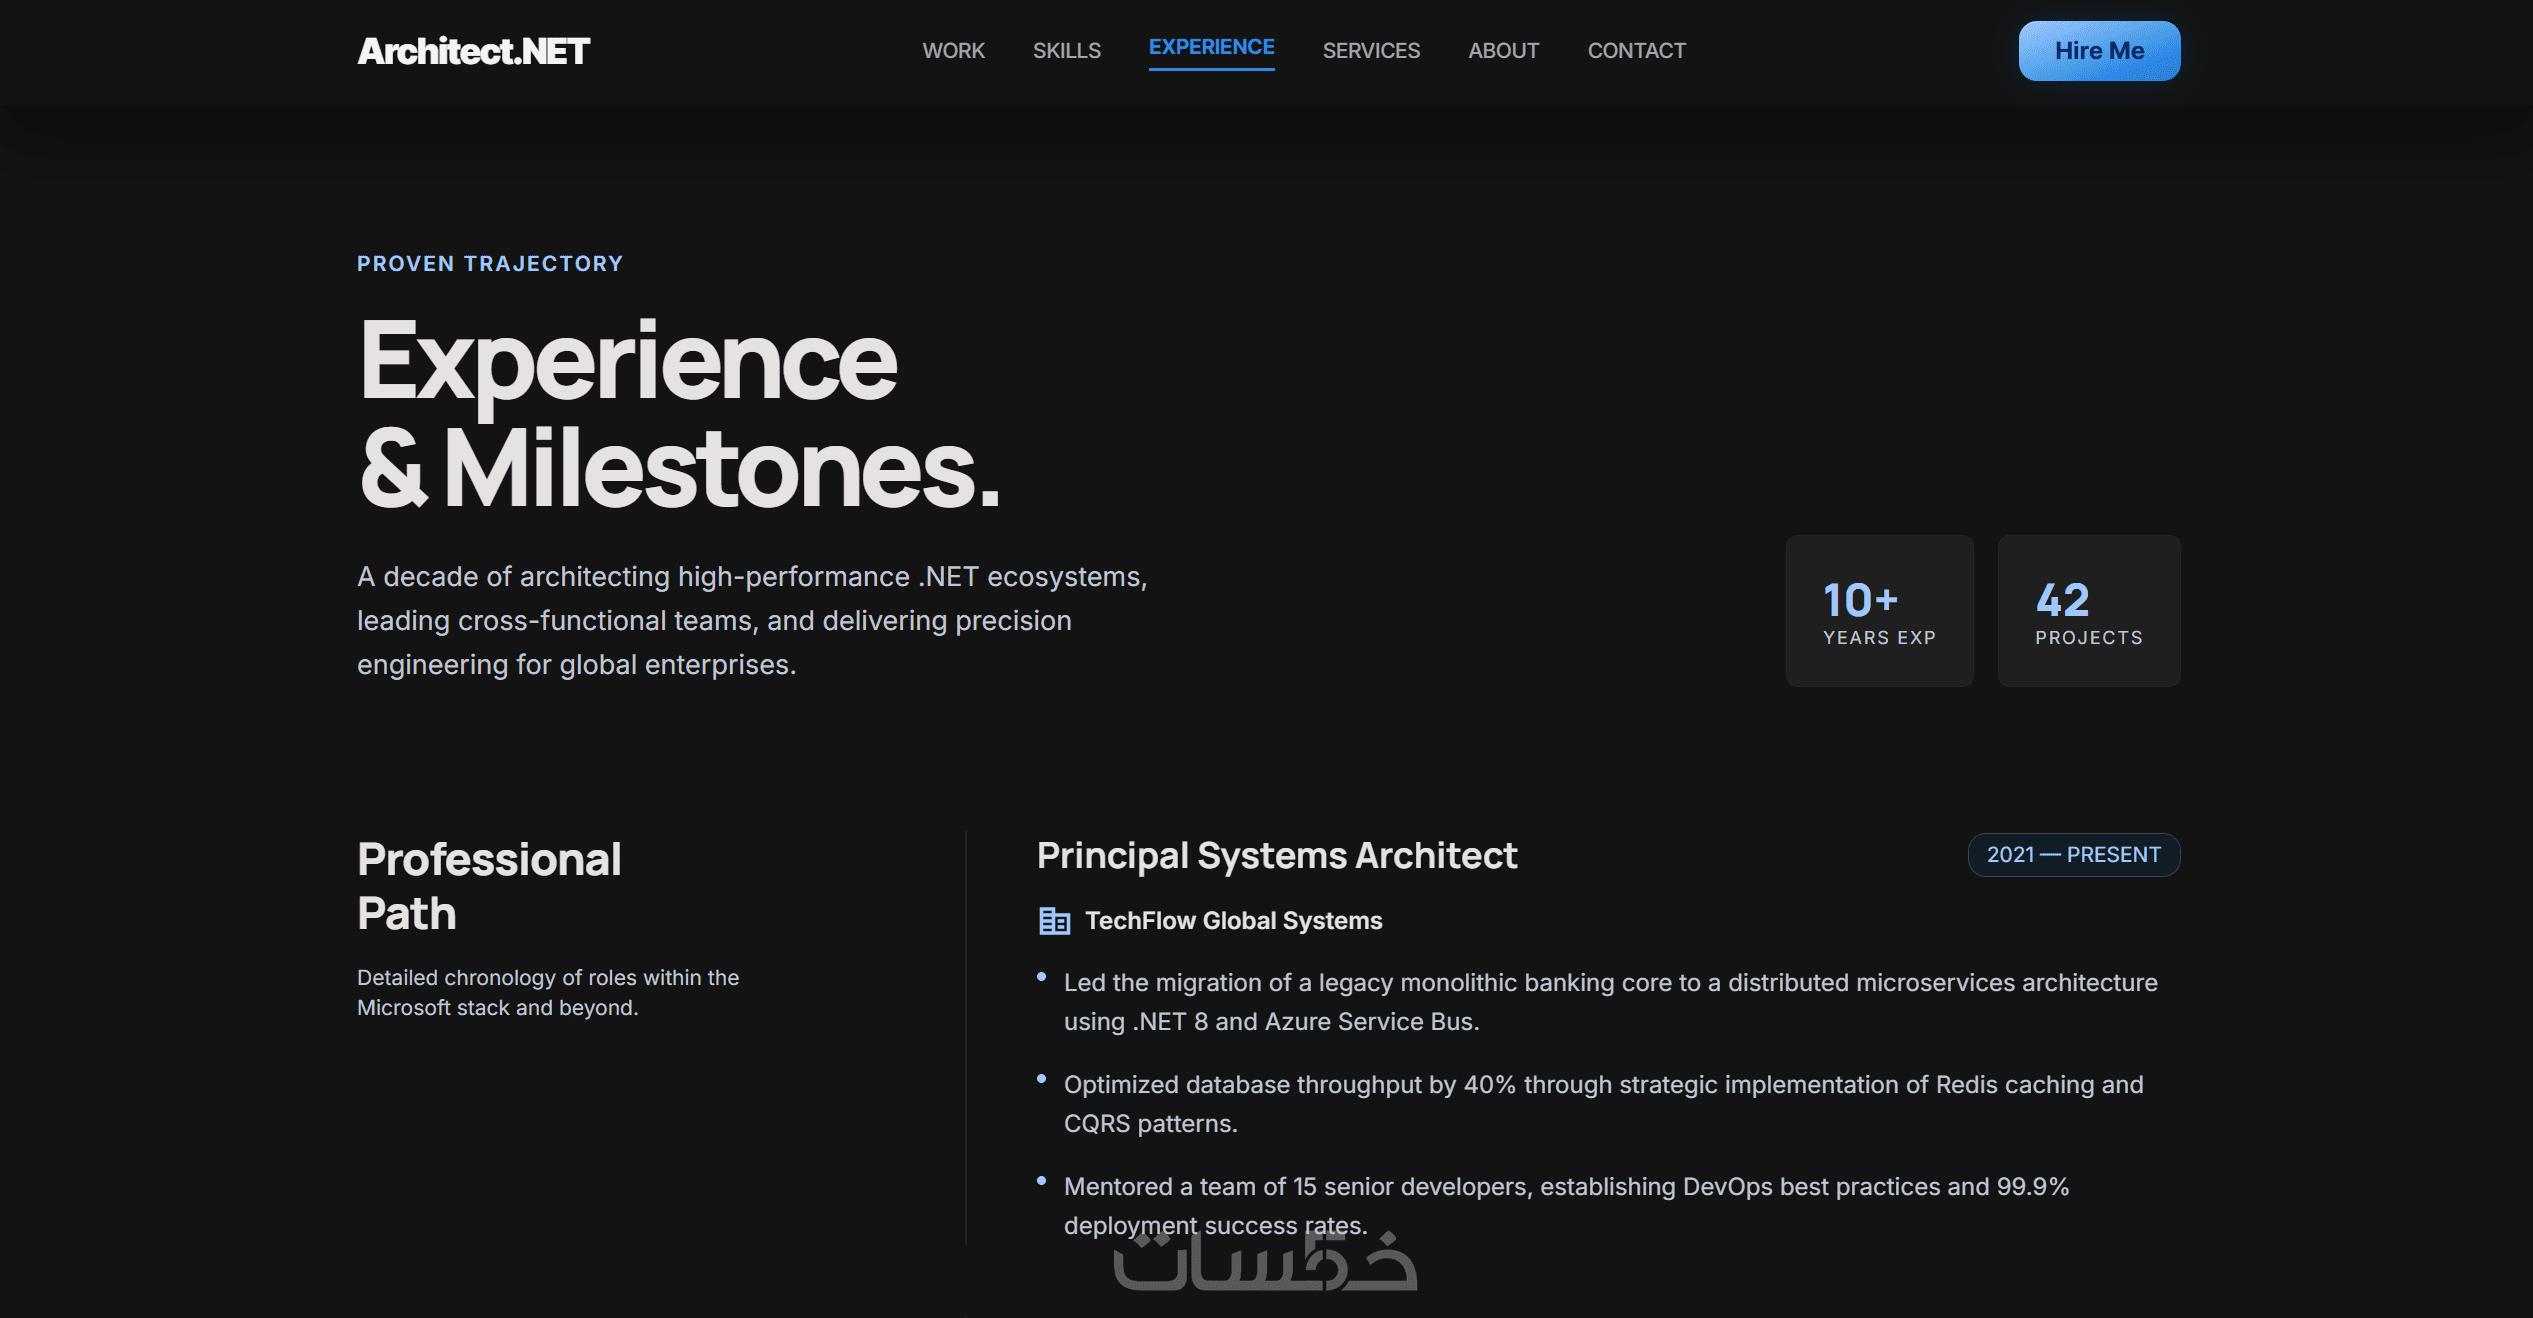This screenshot has width=2533, height=1318.
Task: Navigate to SERVICES in the header
Action: [1371, 51]
